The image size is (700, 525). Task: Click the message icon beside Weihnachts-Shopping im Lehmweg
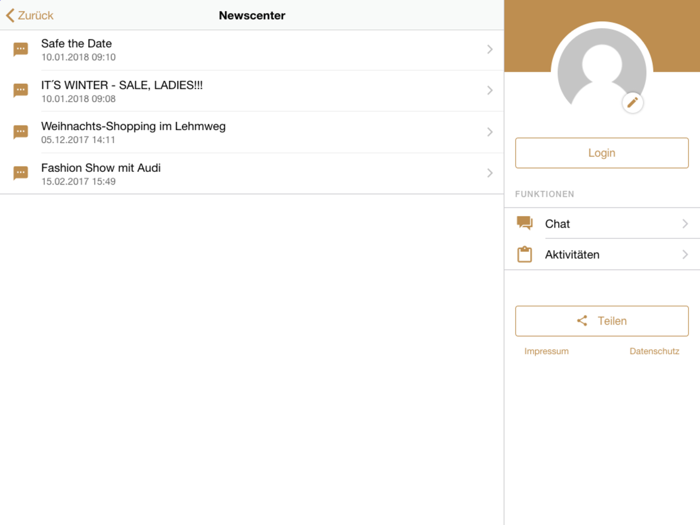[x=21, y=132]
